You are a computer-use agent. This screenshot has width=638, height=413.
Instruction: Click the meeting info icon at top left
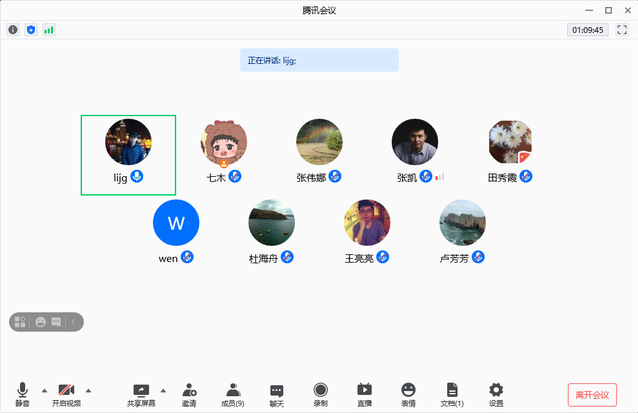(13, 30)
